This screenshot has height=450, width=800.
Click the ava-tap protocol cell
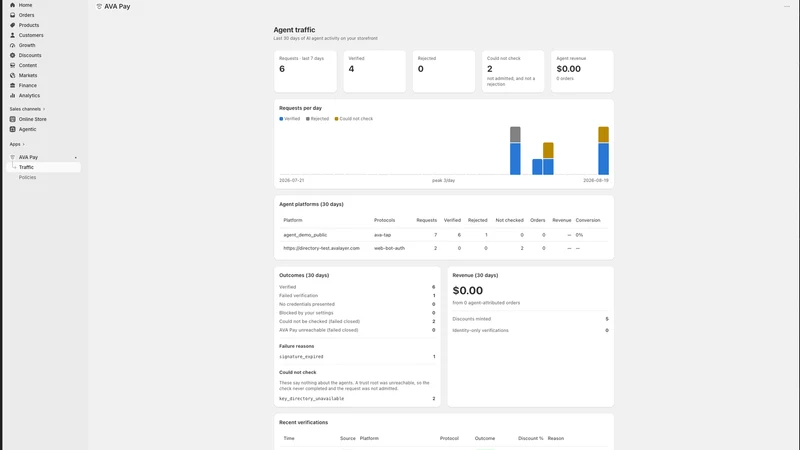pyautogui.click(x=383, y=235)
